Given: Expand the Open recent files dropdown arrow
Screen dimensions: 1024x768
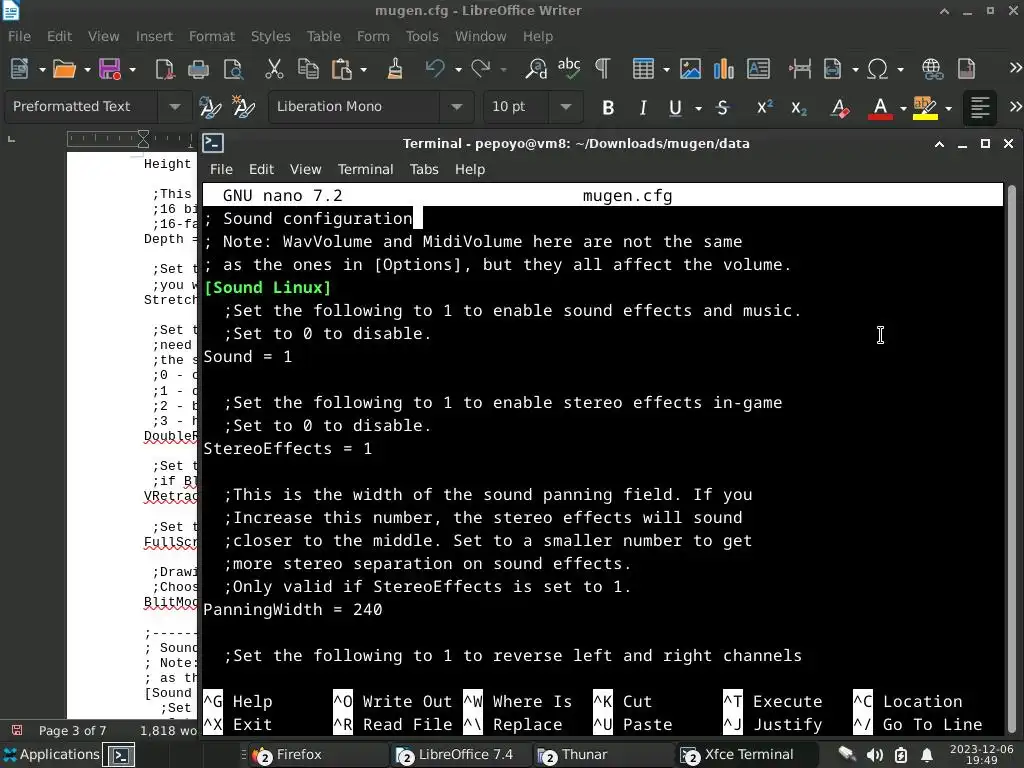Looking at the screenshot, I should click(x=87, y=69).
